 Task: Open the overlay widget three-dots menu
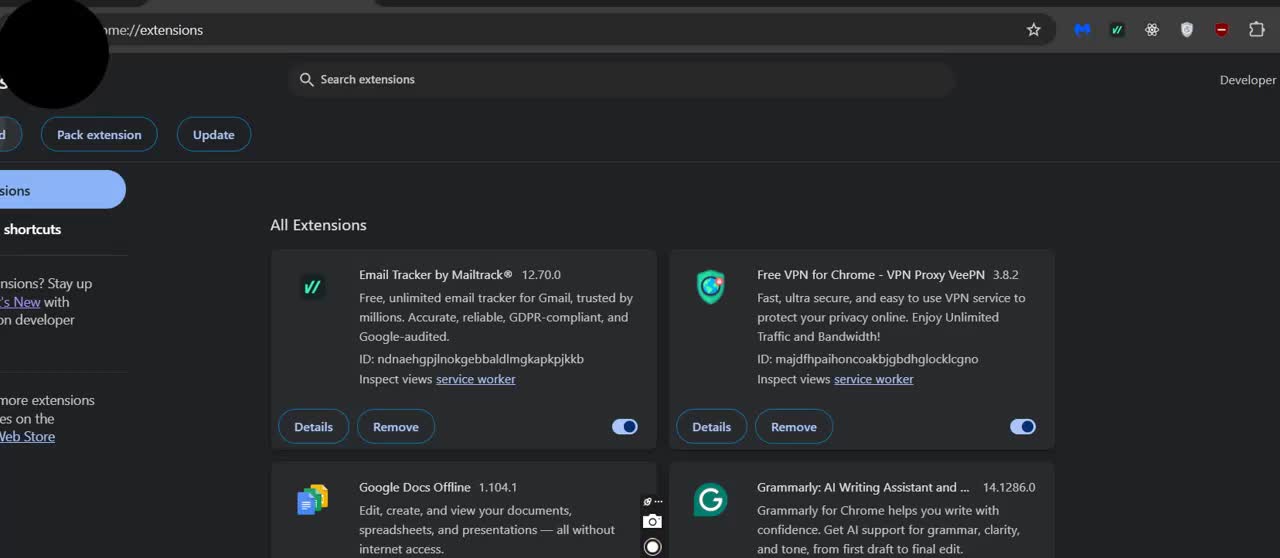click(x=658, y=501)
